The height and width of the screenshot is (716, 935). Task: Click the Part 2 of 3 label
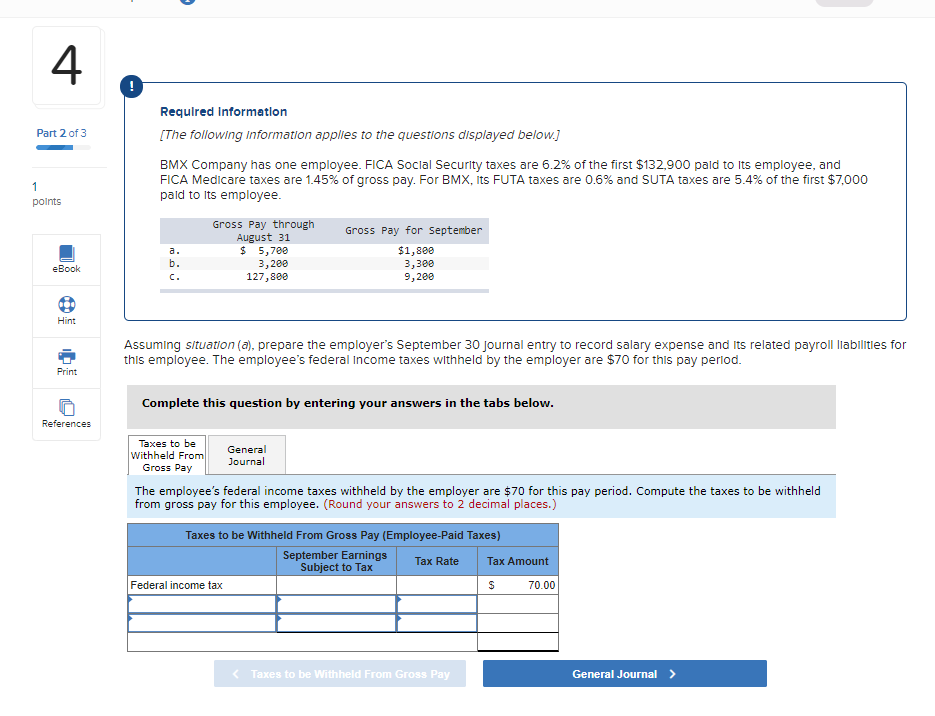click(x=61, y=133)
